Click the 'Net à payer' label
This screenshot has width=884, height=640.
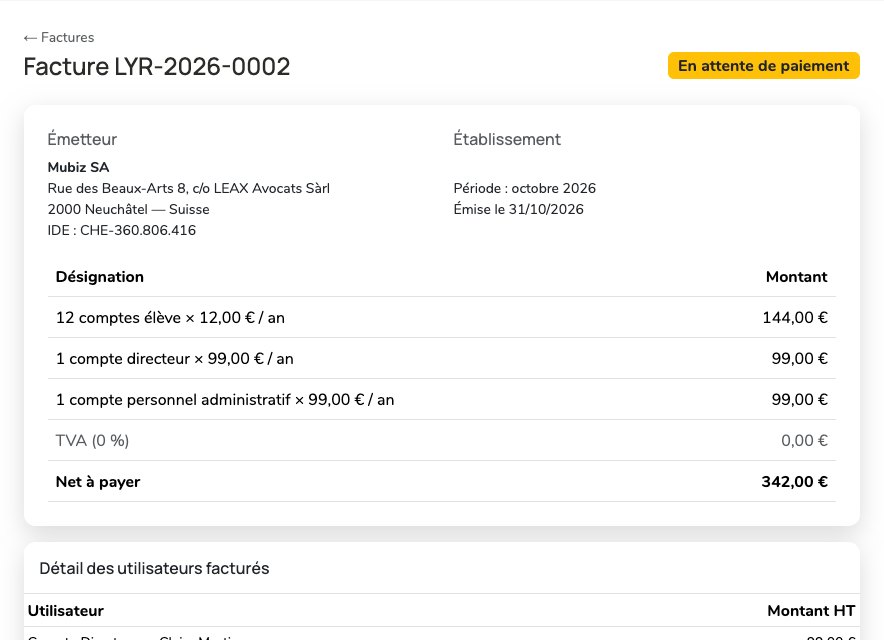pyautogui.click(x=98, y=482)
